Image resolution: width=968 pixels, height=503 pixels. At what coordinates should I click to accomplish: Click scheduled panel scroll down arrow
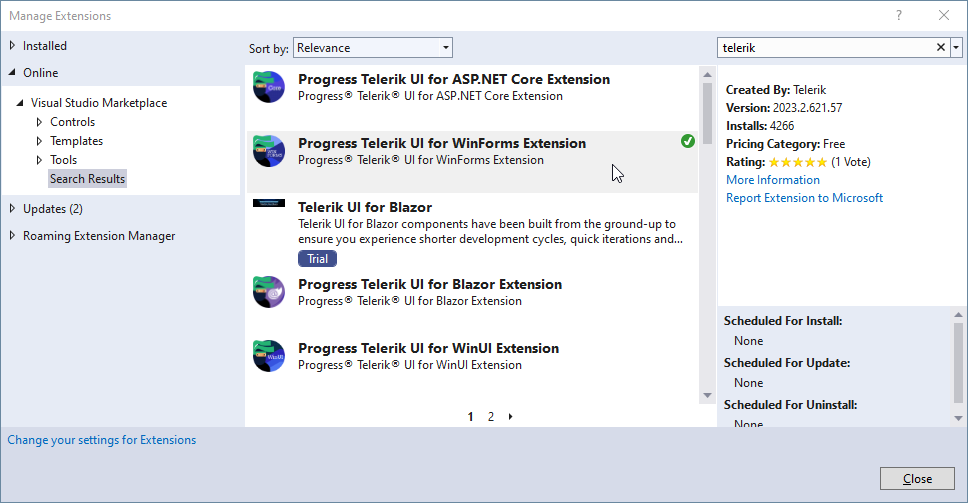pyautogui.click(x=958, y=418)
